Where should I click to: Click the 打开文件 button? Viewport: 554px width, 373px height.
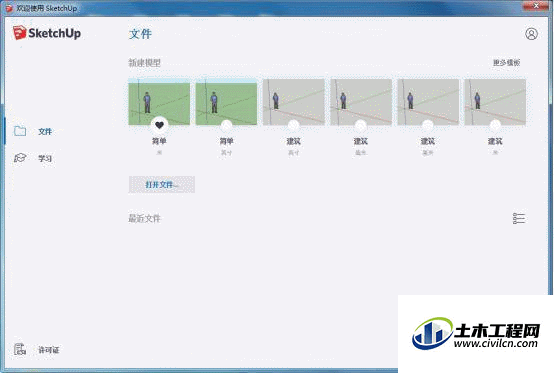tap(161, 184)
